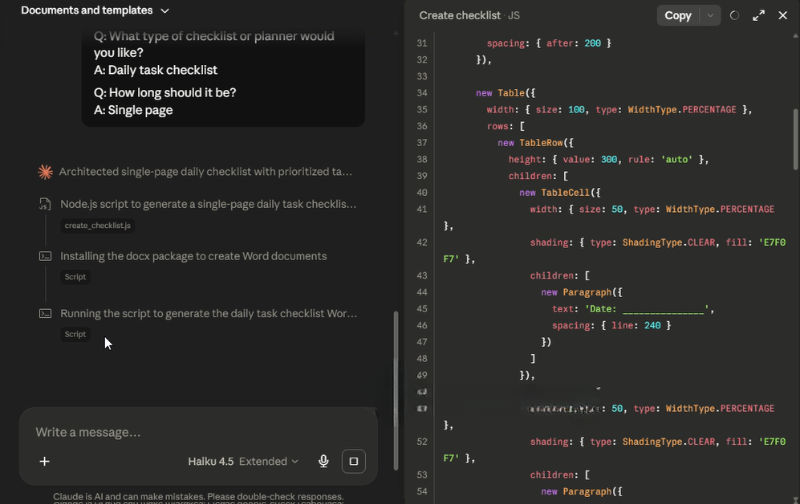Open the create_checklist.js file chip
The image size is (800, 504).
point(97,225)
